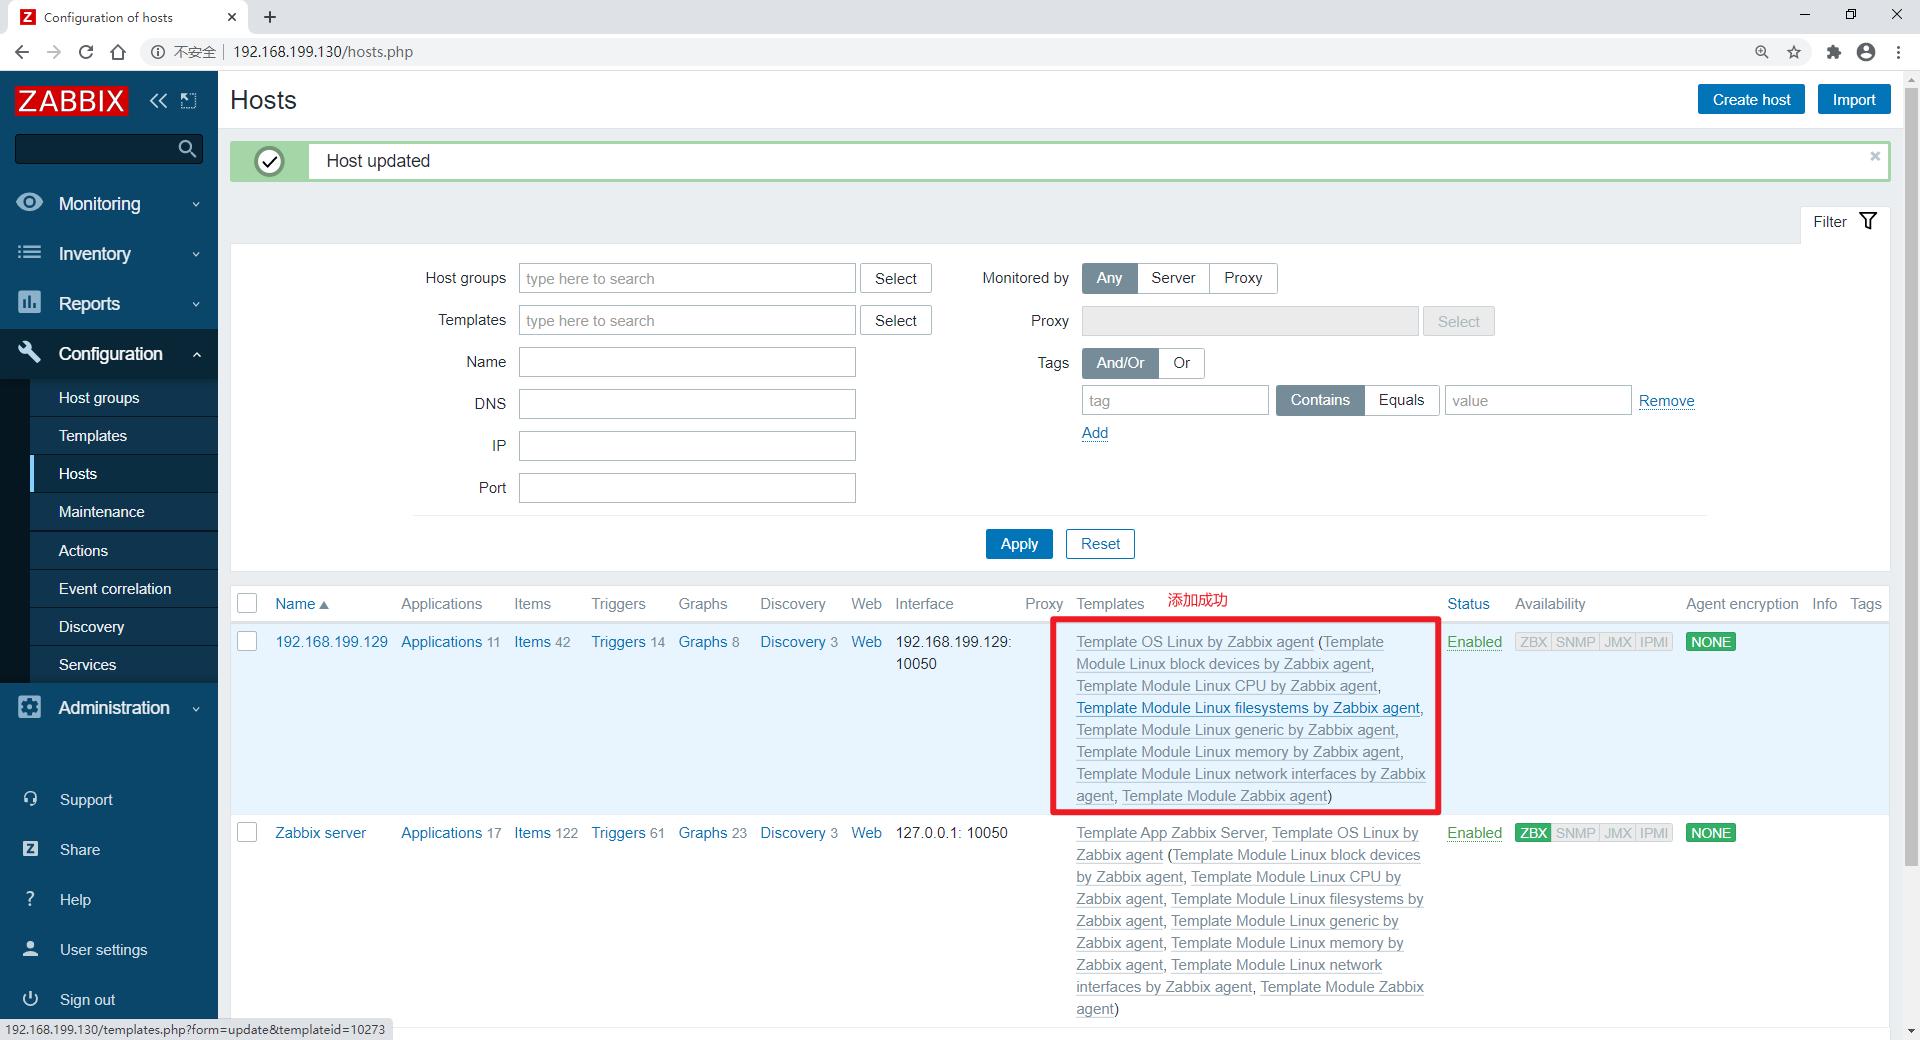
Task: Expand the Reports menu
Action: (x=109, y=303)
